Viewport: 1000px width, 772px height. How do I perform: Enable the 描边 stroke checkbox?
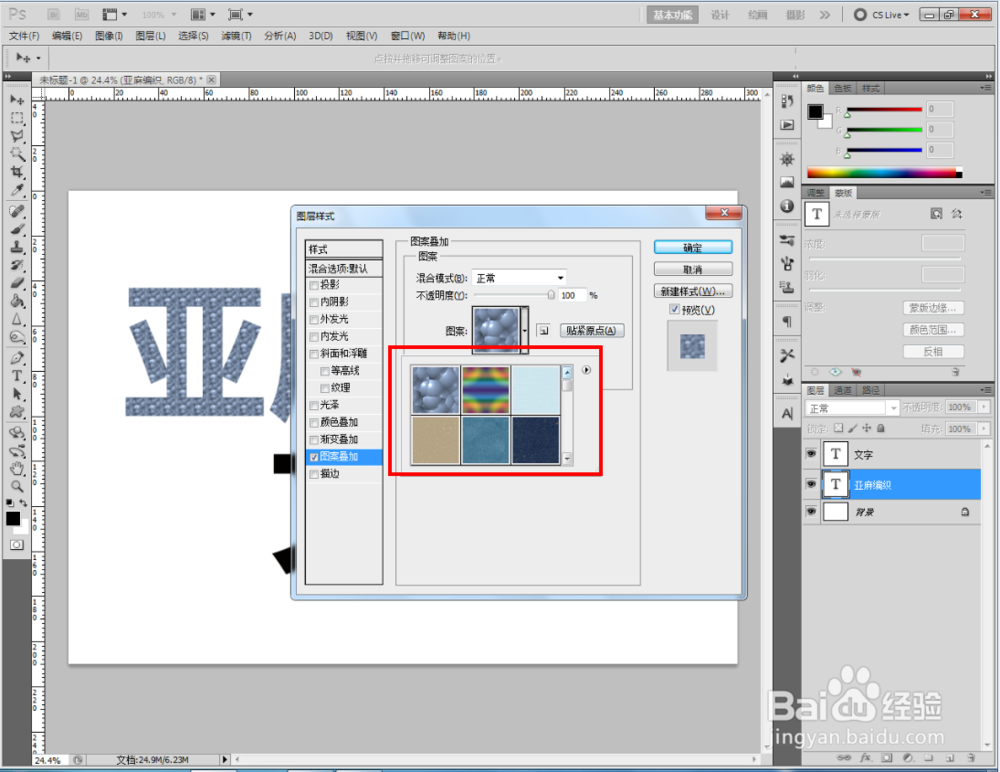click(x=314, y=475)
